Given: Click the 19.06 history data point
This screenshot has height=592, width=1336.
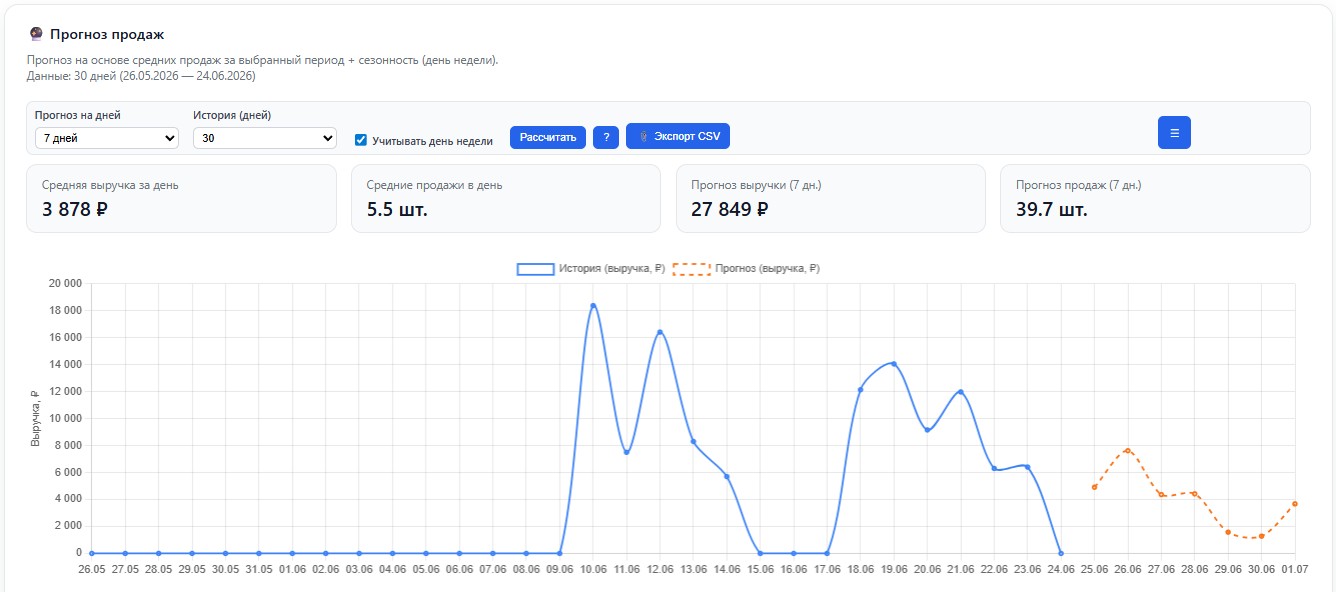Looking at the screenshot, I should pyautogui.click(x=894, y=363).
